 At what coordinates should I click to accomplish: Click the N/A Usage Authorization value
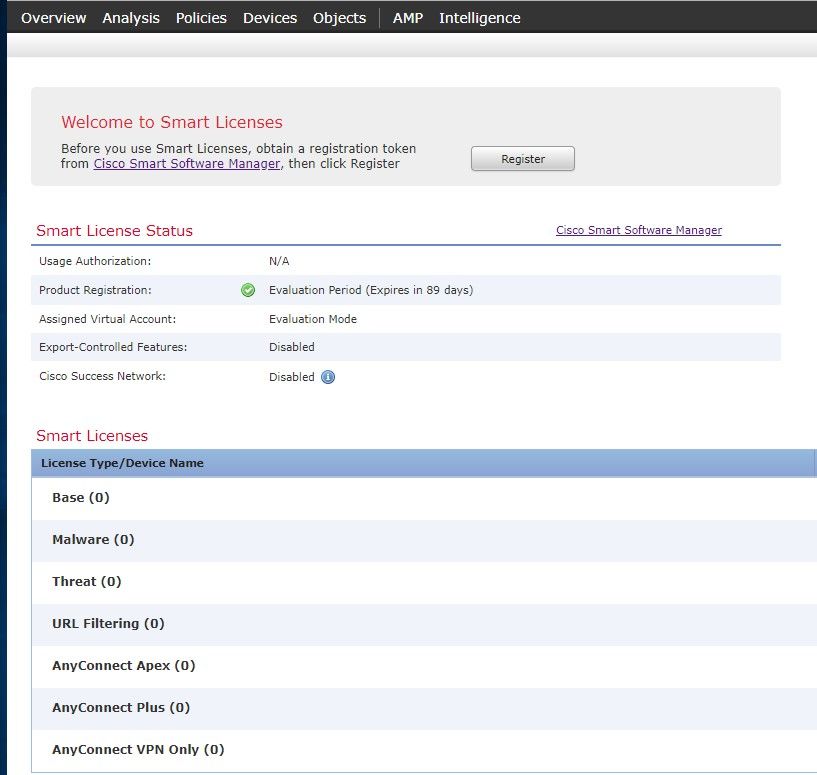click(x=279, y=261)
